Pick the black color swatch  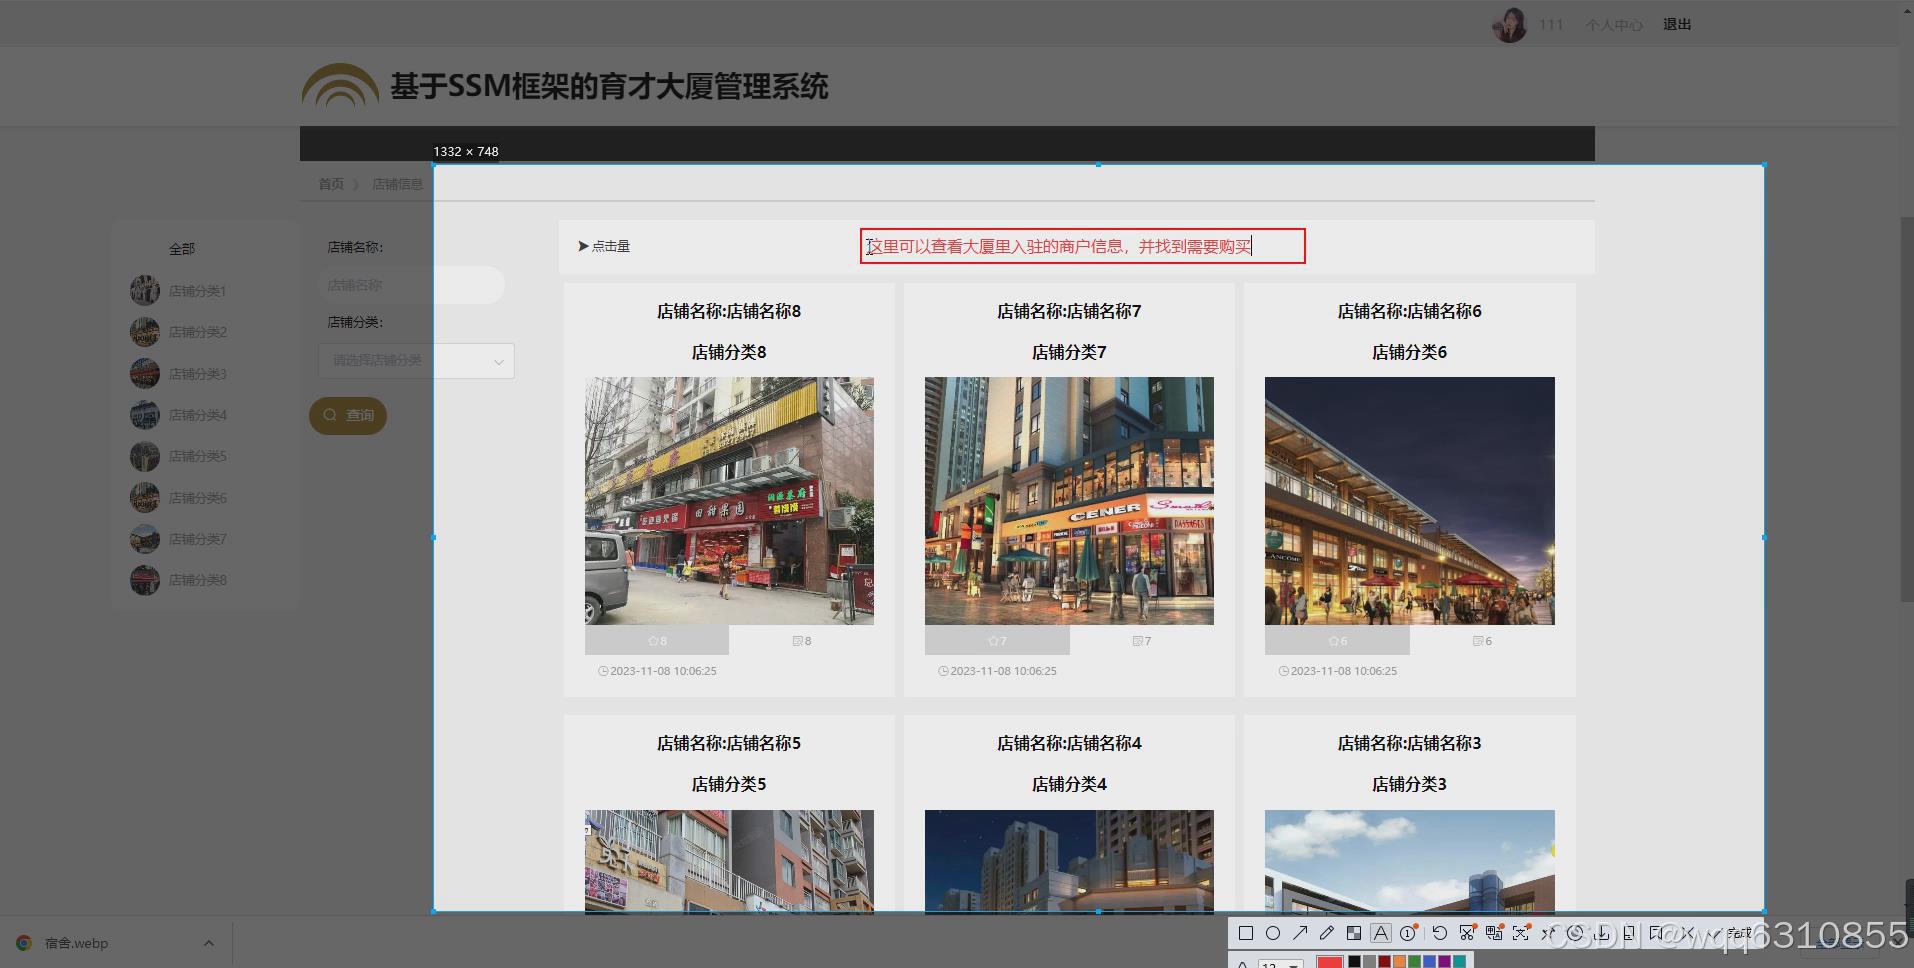1354,961
